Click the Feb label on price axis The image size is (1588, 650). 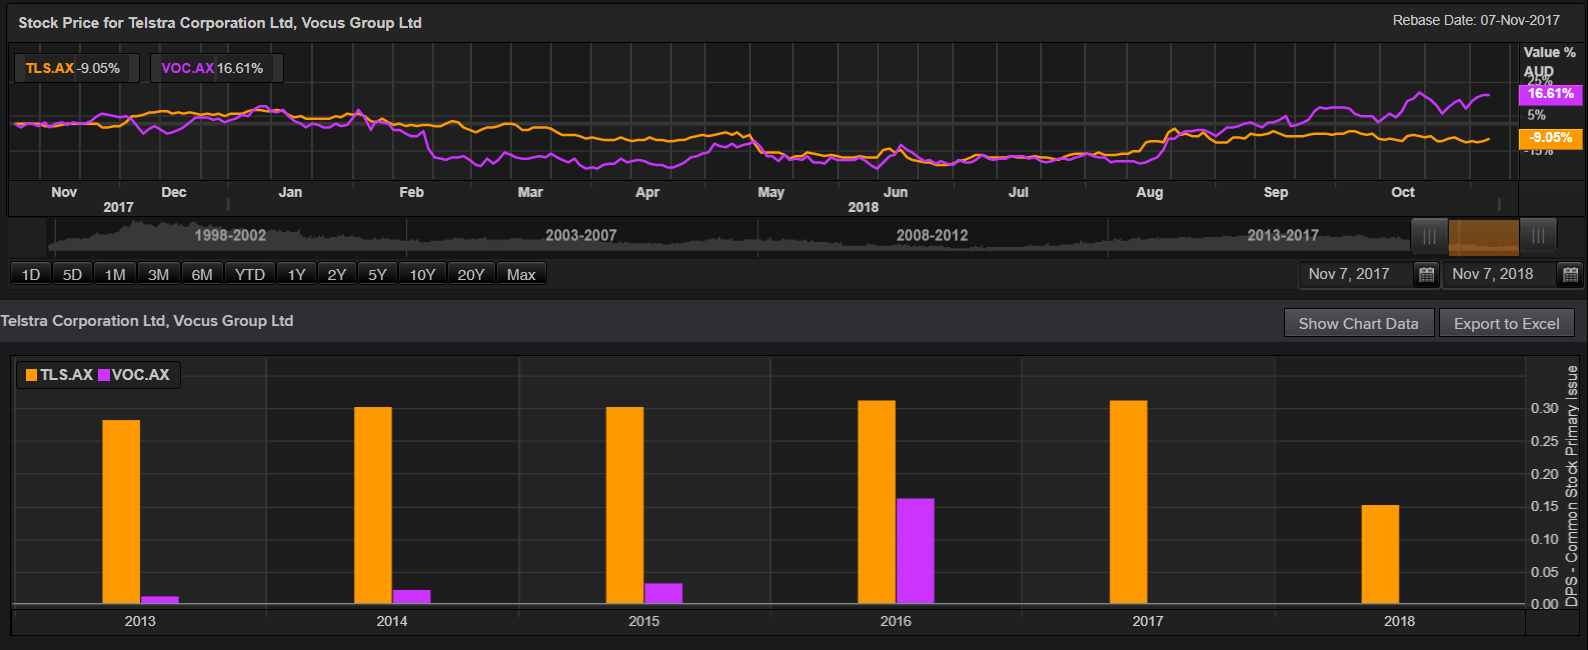point(411,192)
